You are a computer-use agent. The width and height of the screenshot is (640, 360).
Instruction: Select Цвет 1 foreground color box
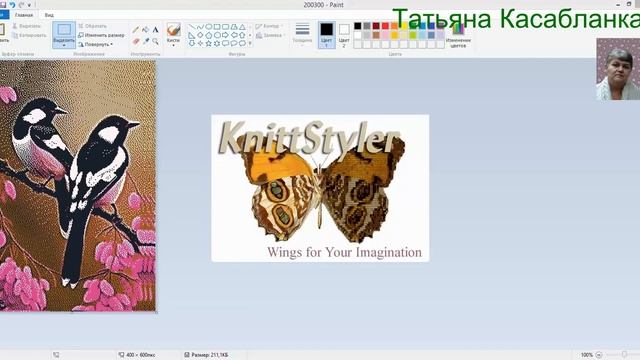coord(327,35)
